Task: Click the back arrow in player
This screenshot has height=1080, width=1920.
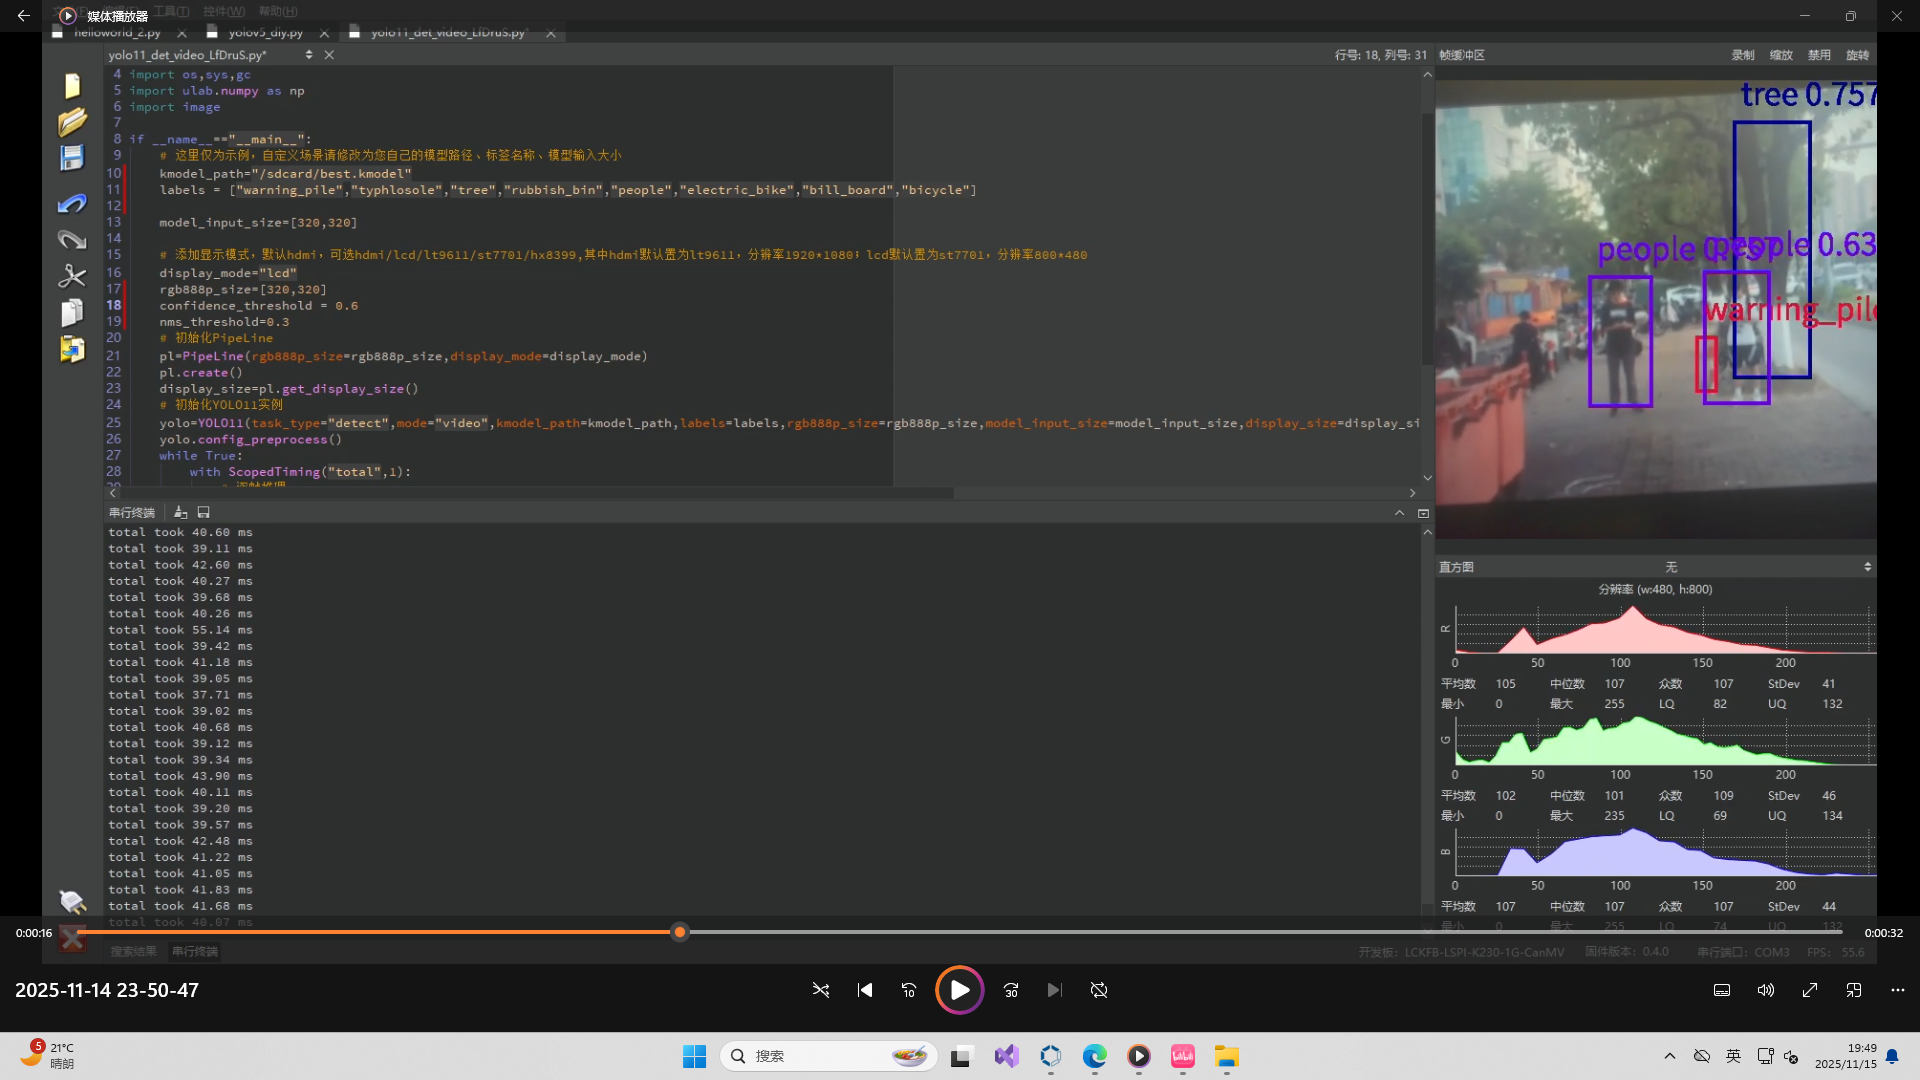Action: point(23,16)
